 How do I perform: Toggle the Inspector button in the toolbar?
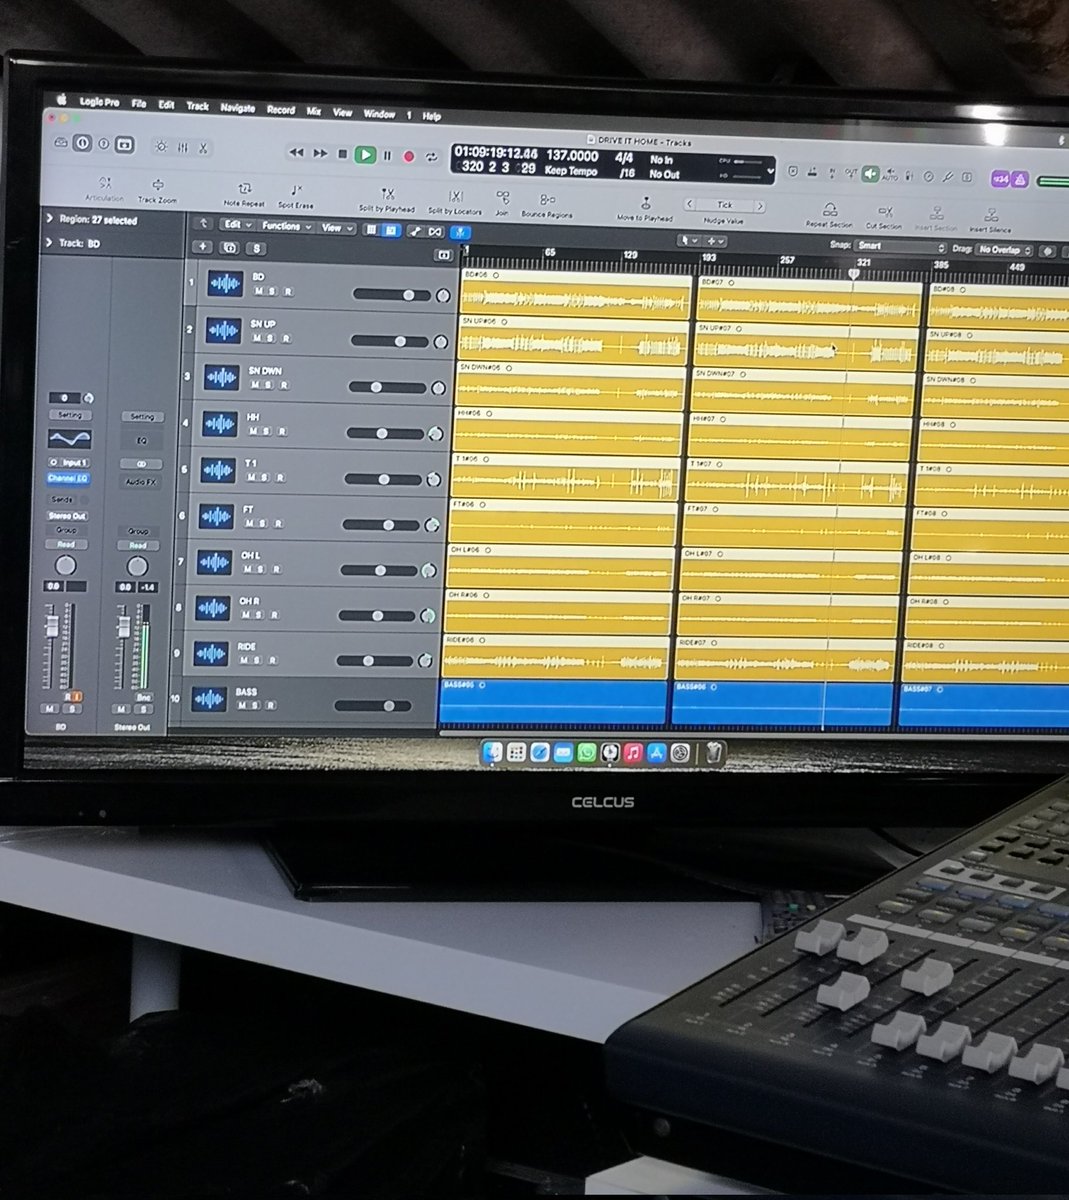tap(82, 144)
